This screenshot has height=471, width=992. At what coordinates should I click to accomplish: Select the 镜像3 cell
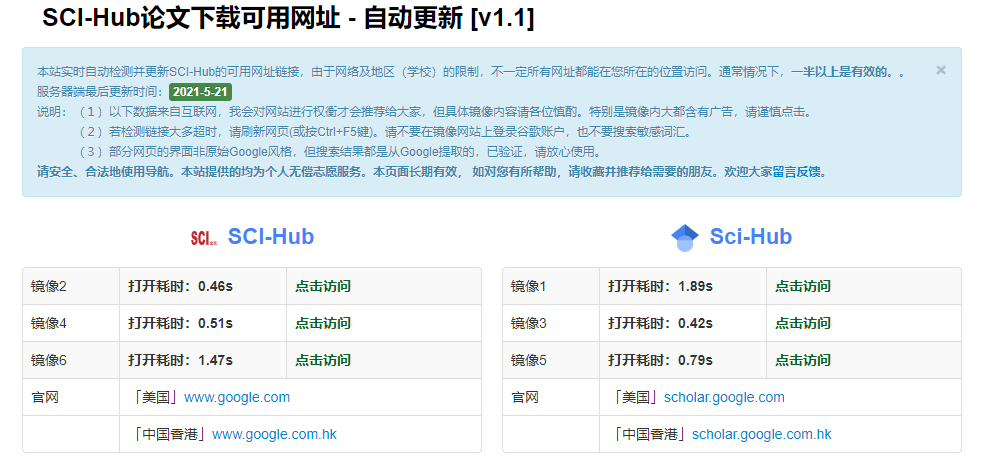[x=551, y=323]
